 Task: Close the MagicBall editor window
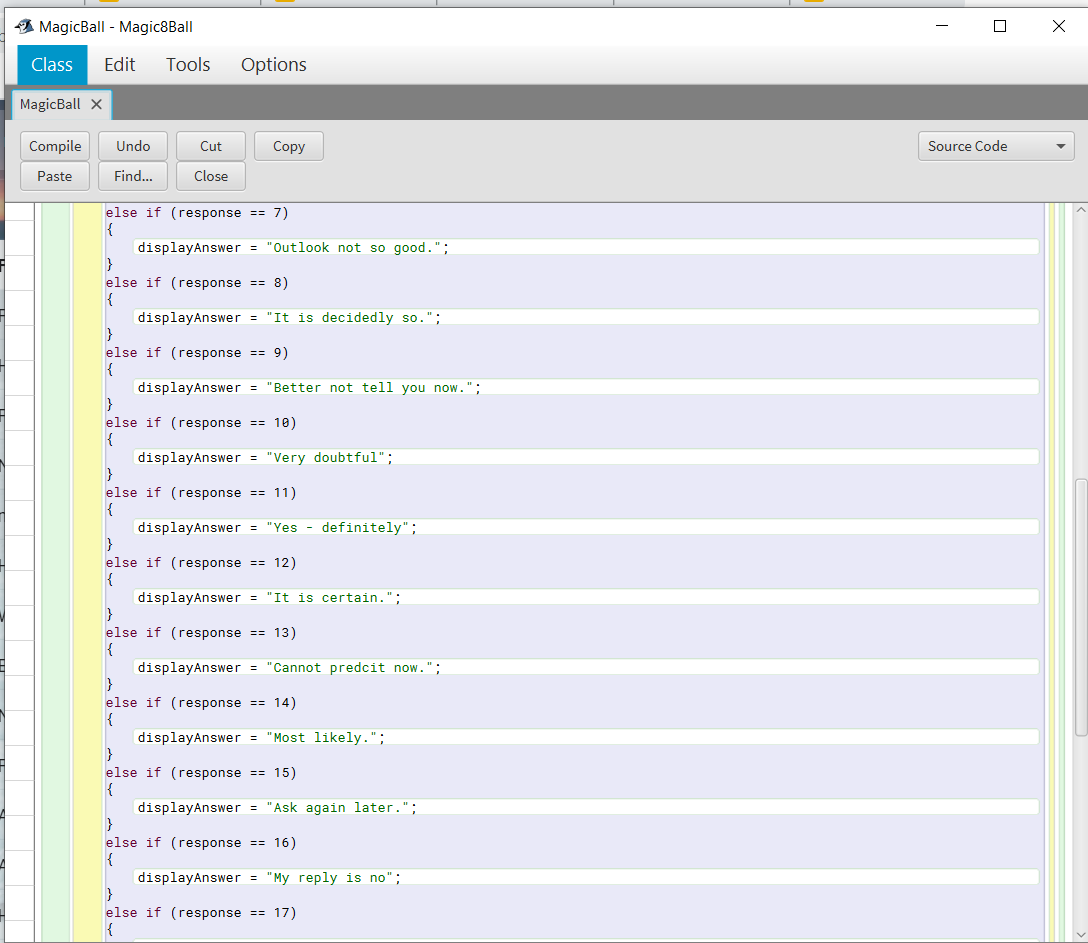click(x=1058, y=26)
